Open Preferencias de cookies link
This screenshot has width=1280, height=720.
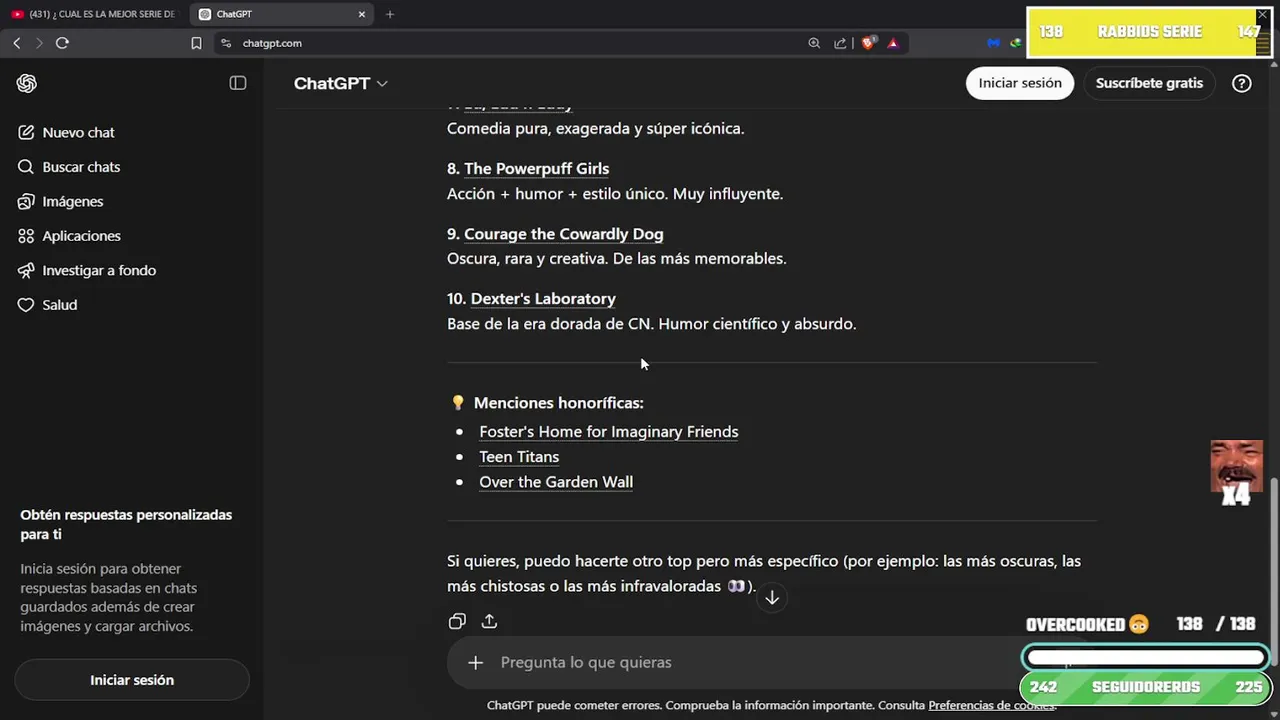(991, 705)
